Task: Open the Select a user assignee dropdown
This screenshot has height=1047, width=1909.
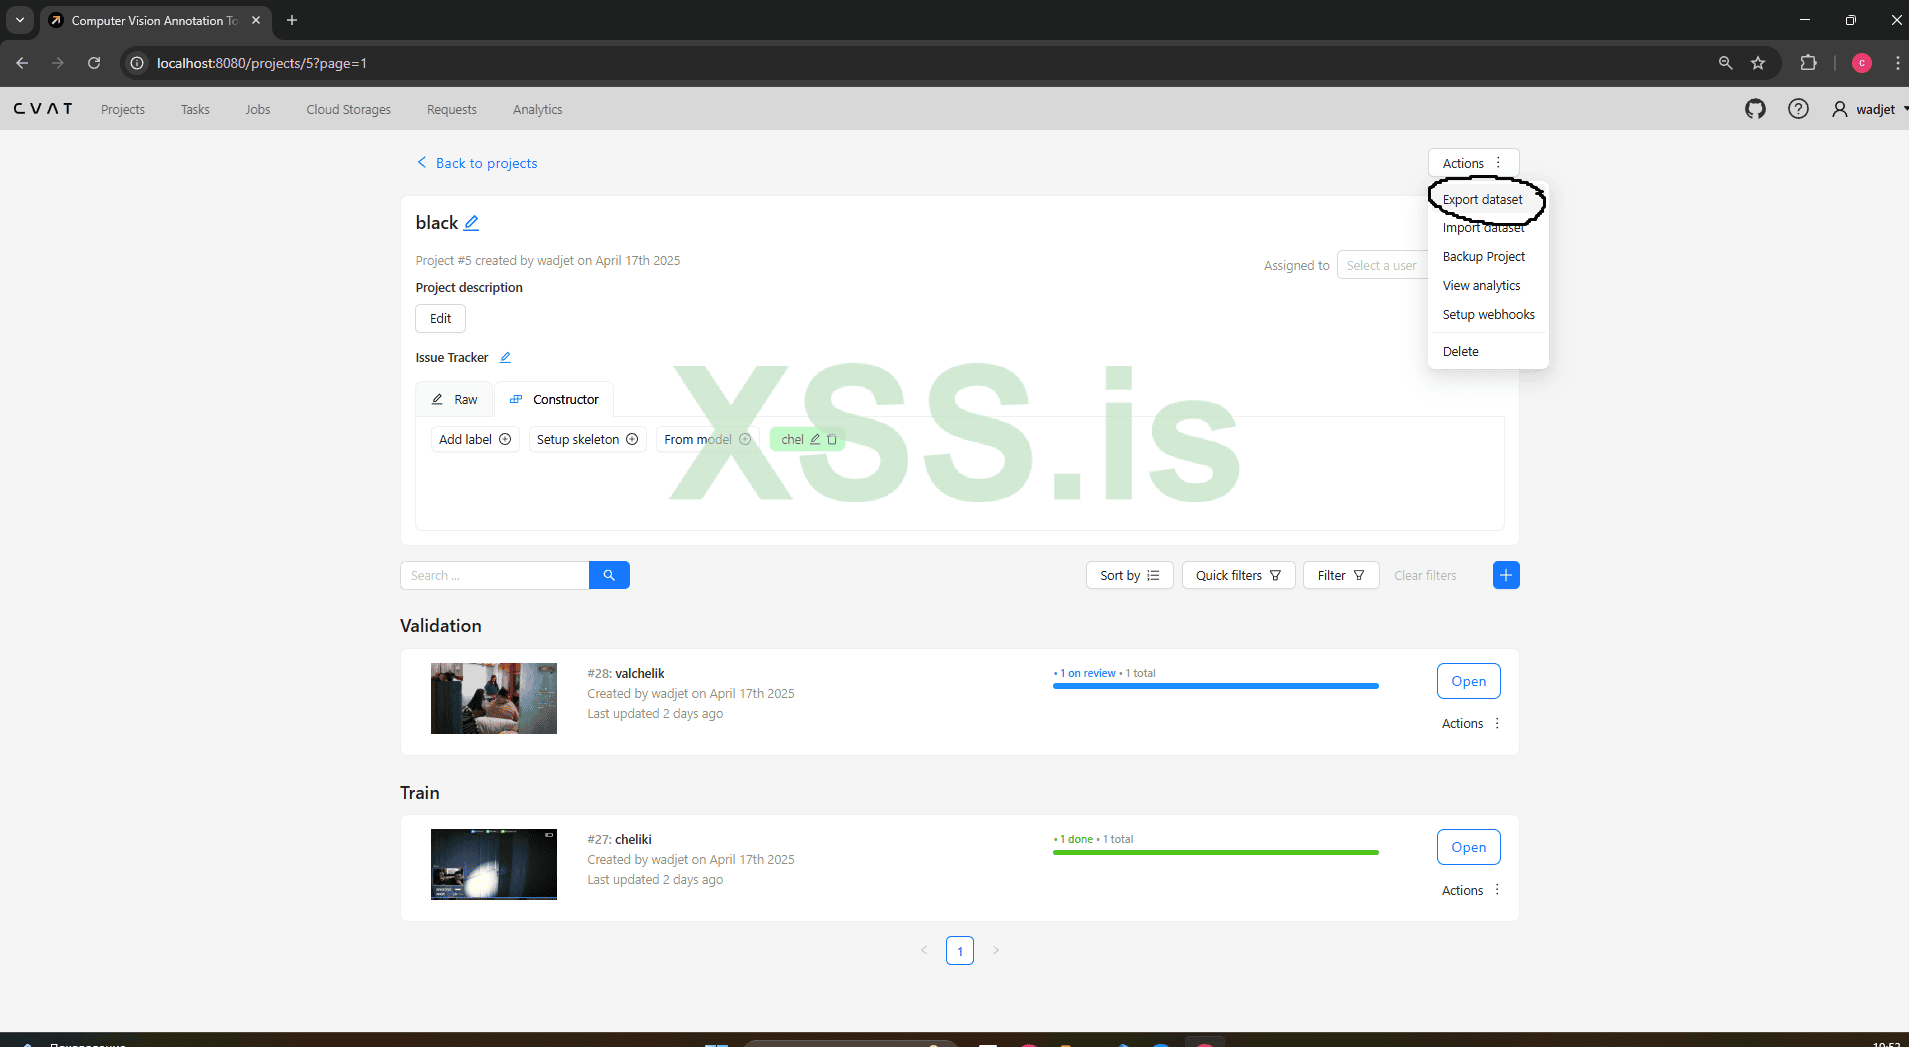Action: (x=1381, y=265)
